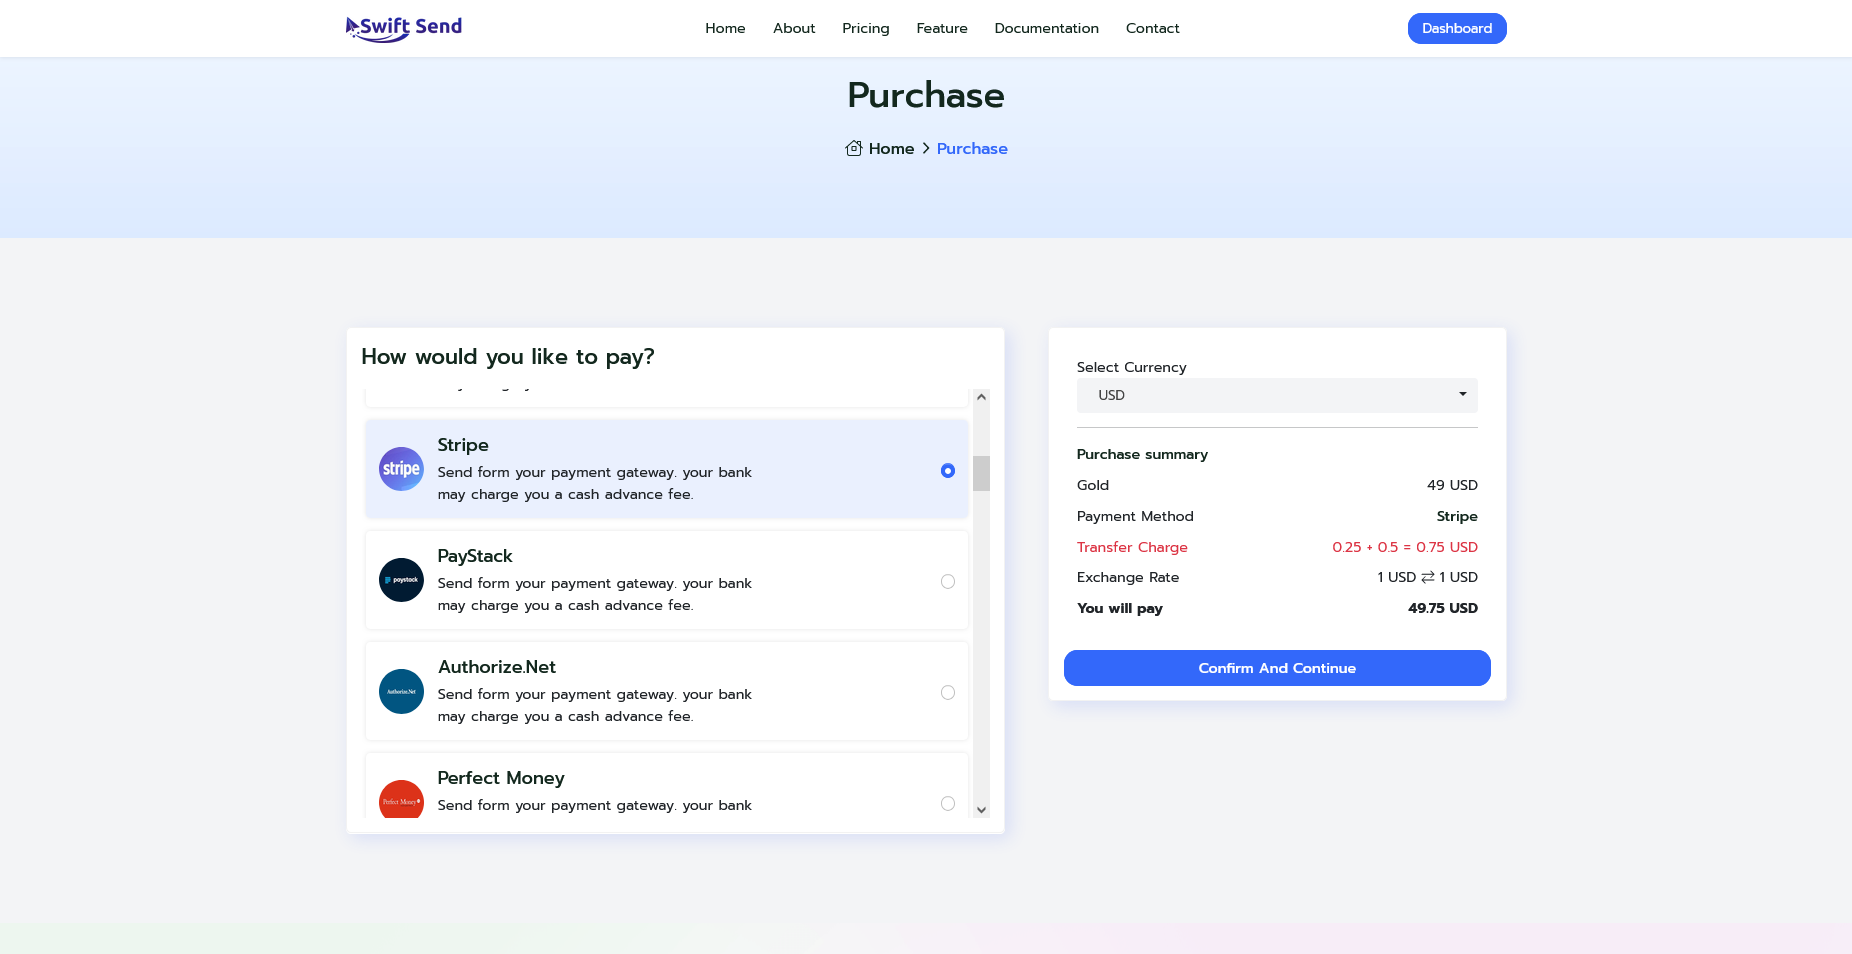Click Confirm And Continue button
This screenshot has height=954, width=1852.
1277,668
